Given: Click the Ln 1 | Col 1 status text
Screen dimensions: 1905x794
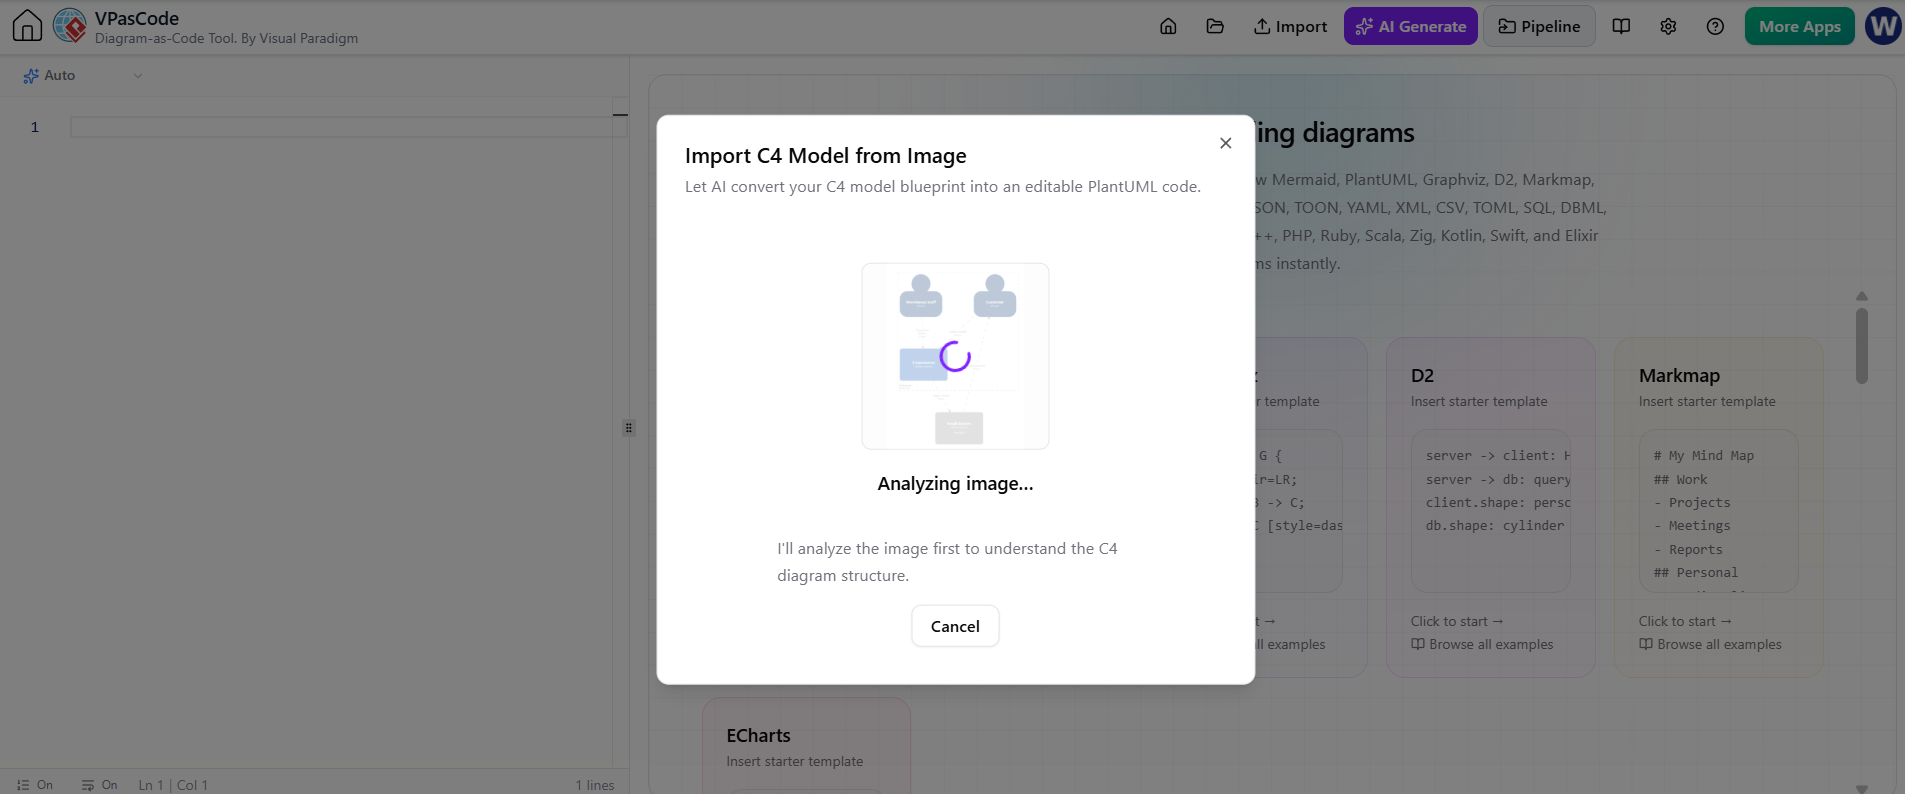Looking at the screenshot, I should click(x=173, y=785).
